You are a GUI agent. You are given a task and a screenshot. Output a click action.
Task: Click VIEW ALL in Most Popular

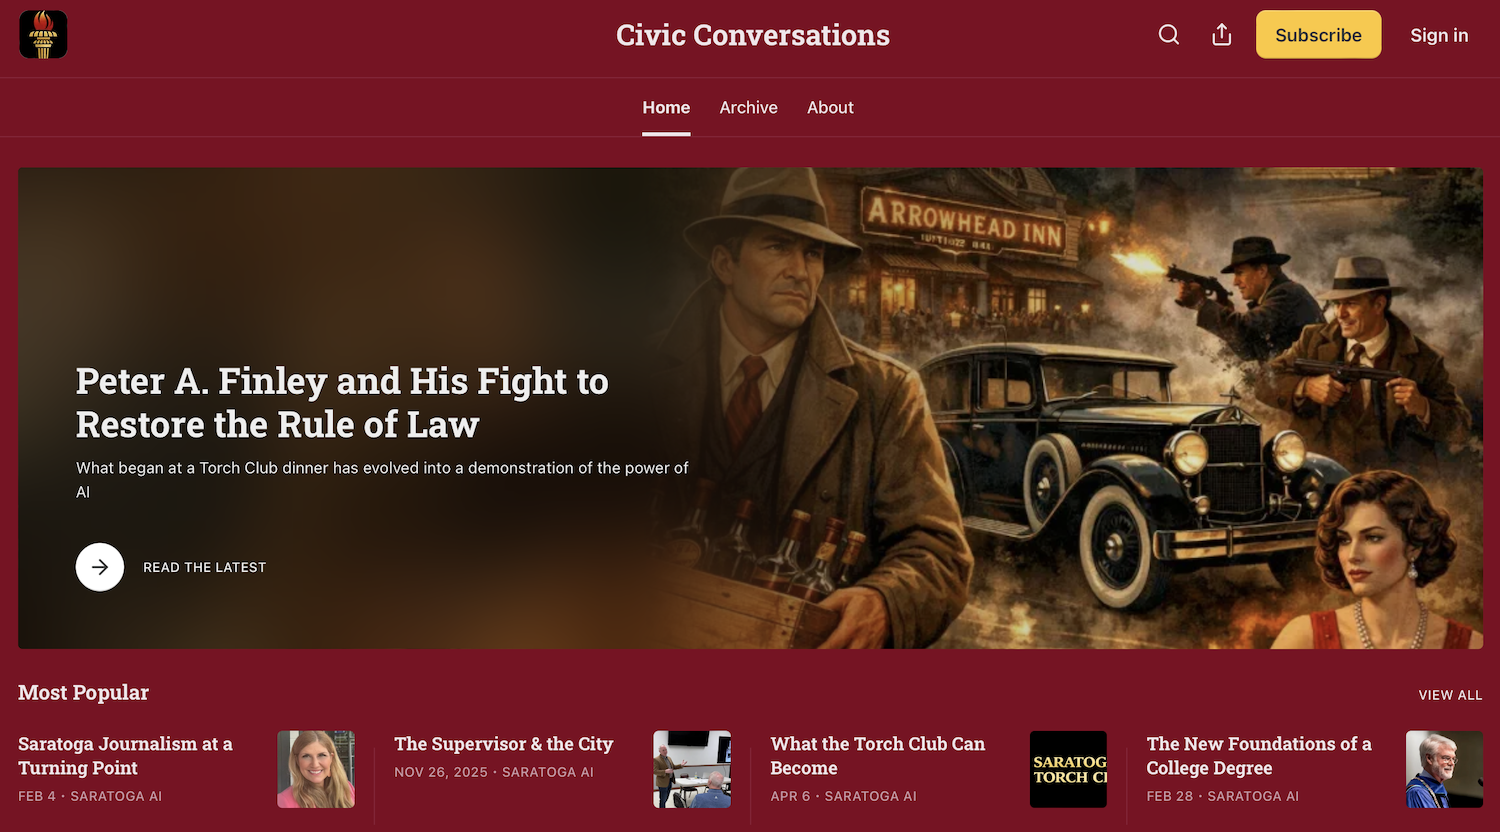coord(1450,695)
